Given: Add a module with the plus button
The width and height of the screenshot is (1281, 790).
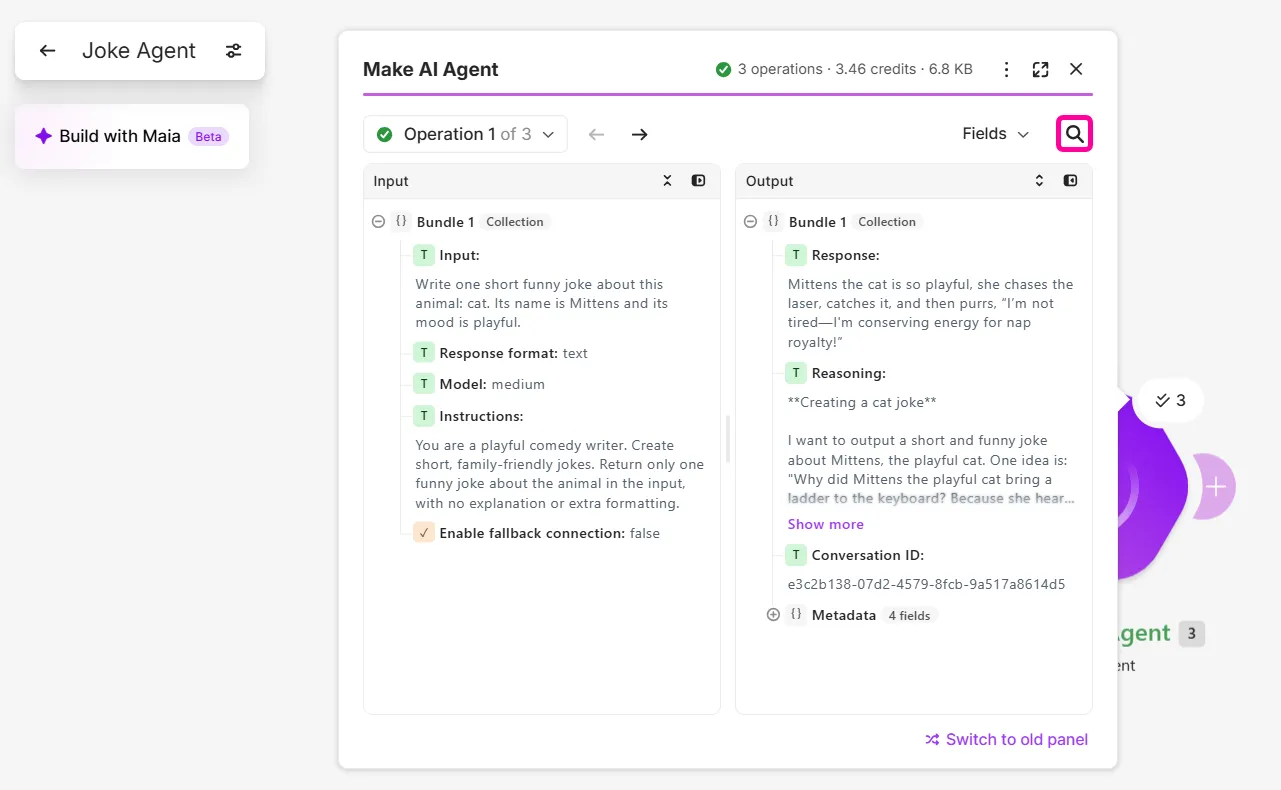Looking at the screenshot, I should click(1216, 487).
